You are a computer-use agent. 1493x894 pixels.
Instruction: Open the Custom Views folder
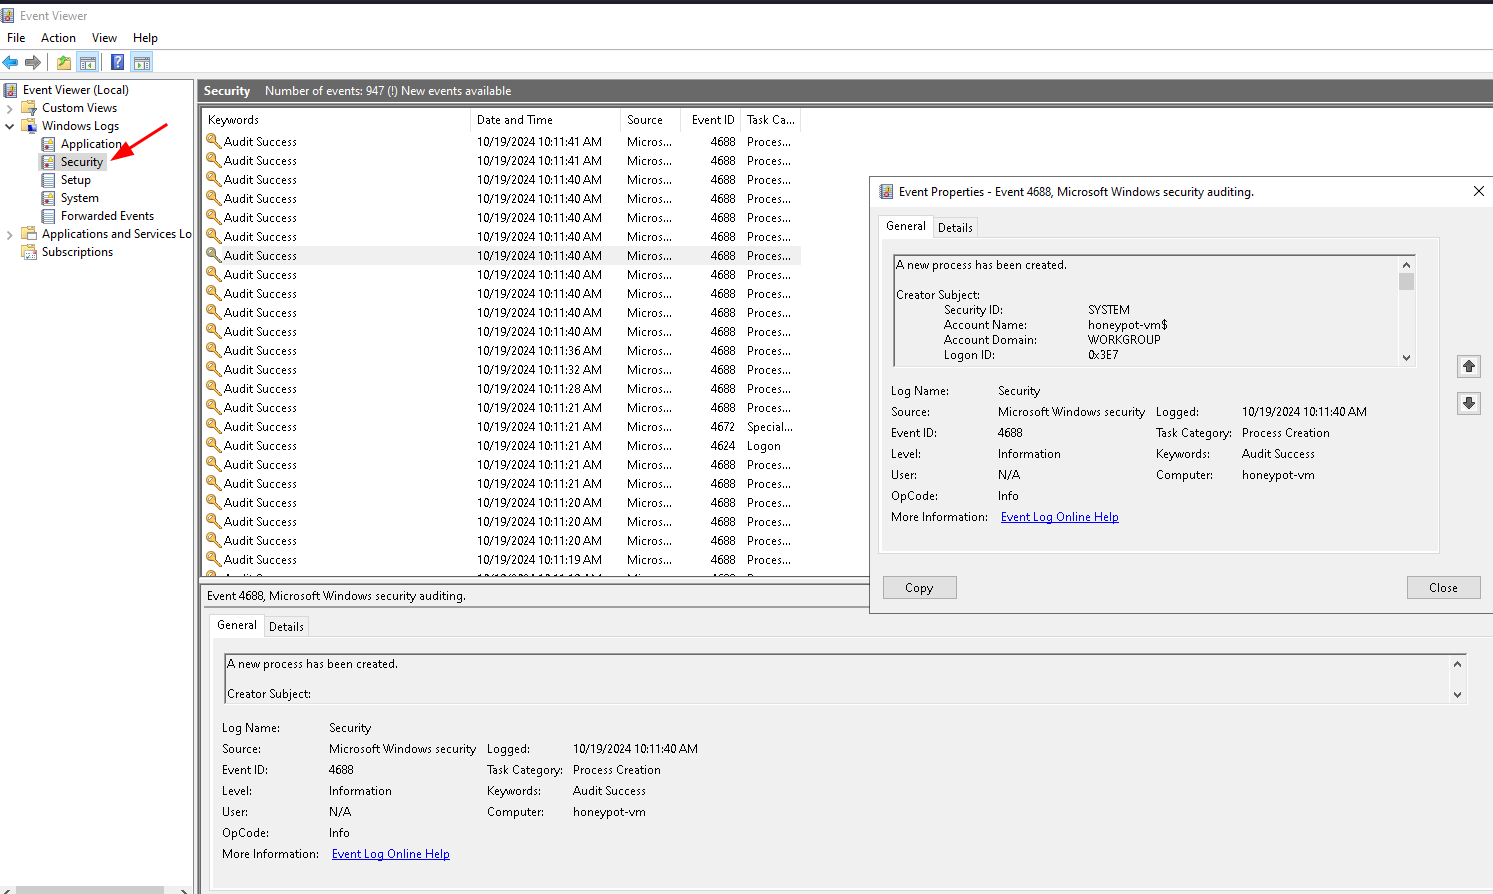[79, 108]
